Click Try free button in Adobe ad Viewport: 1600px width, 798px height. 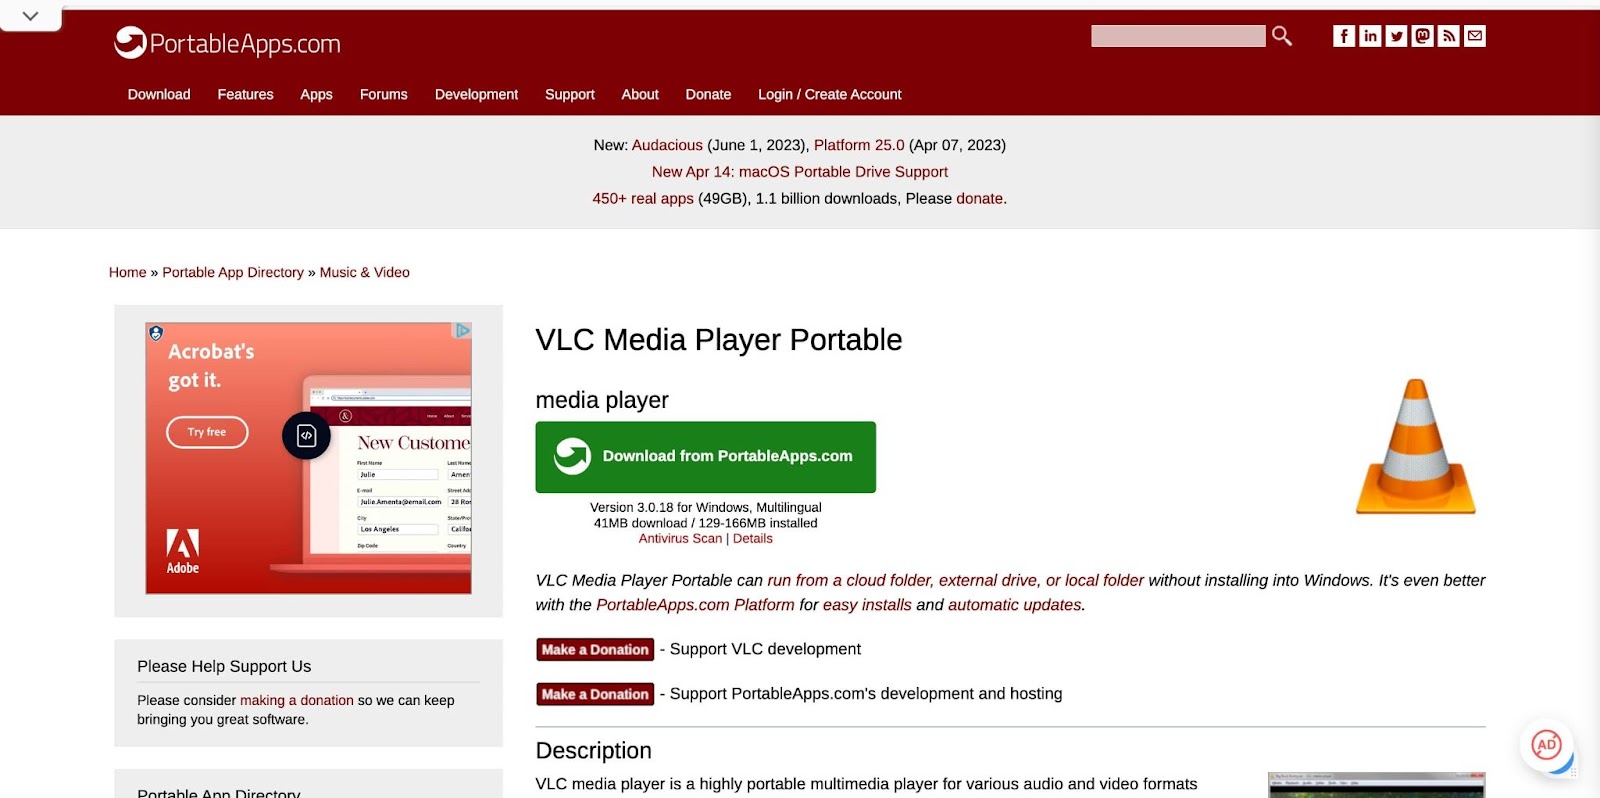[207, 432]
